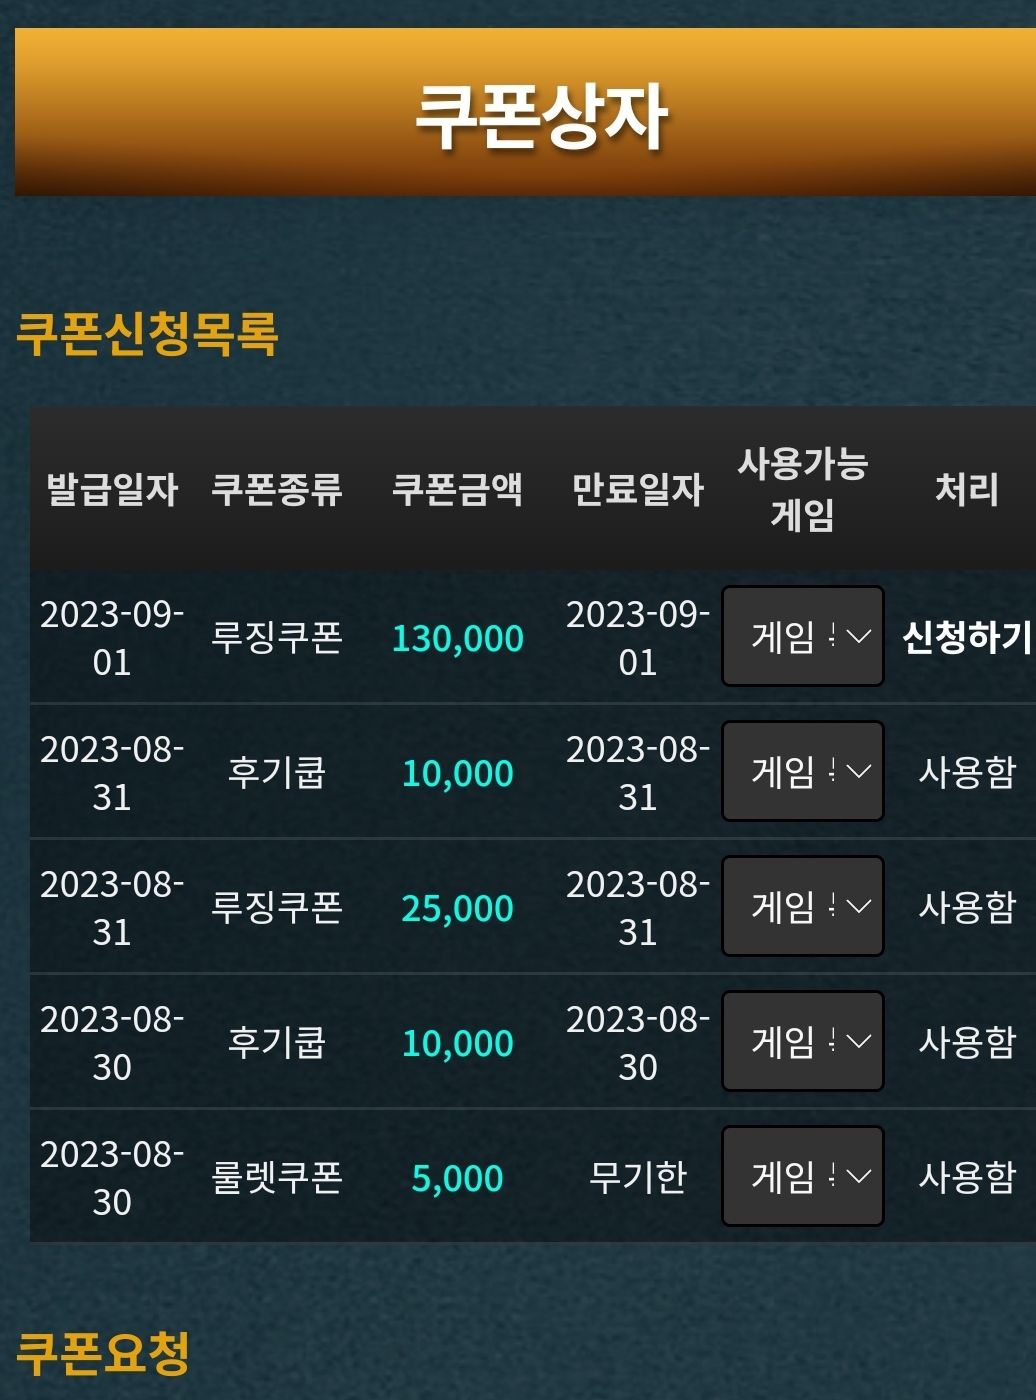The image size is (1036, 1400).
Task: Click the 무기한 expiry cell
Action: 638,1177
